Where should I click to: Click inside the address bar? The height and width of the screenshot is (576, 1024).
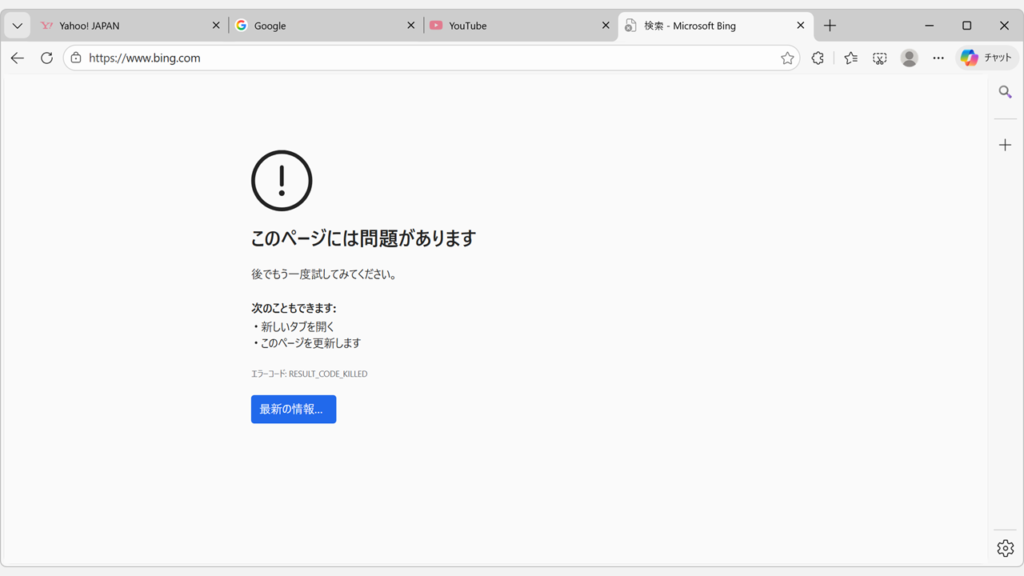click(x=300, y=58)
